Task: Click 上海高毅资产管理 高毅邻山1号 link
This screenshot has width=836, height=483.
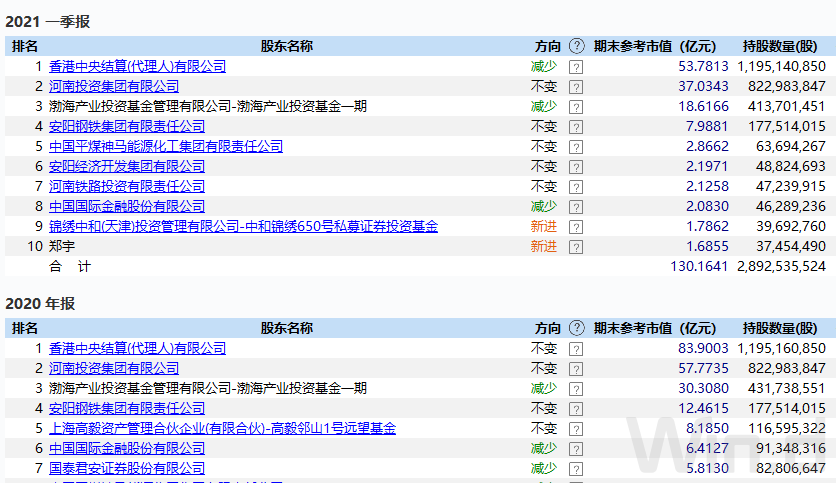Action: click(222, 428)
